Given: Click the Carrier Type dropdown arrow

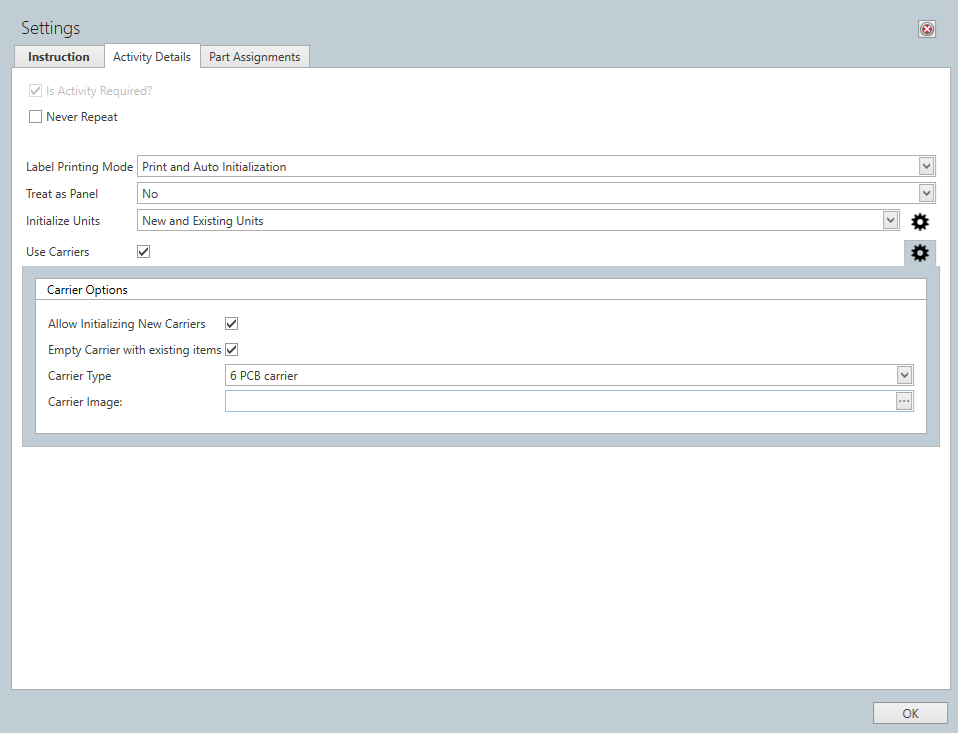Looking at the screenshot, I should [904, 374].
